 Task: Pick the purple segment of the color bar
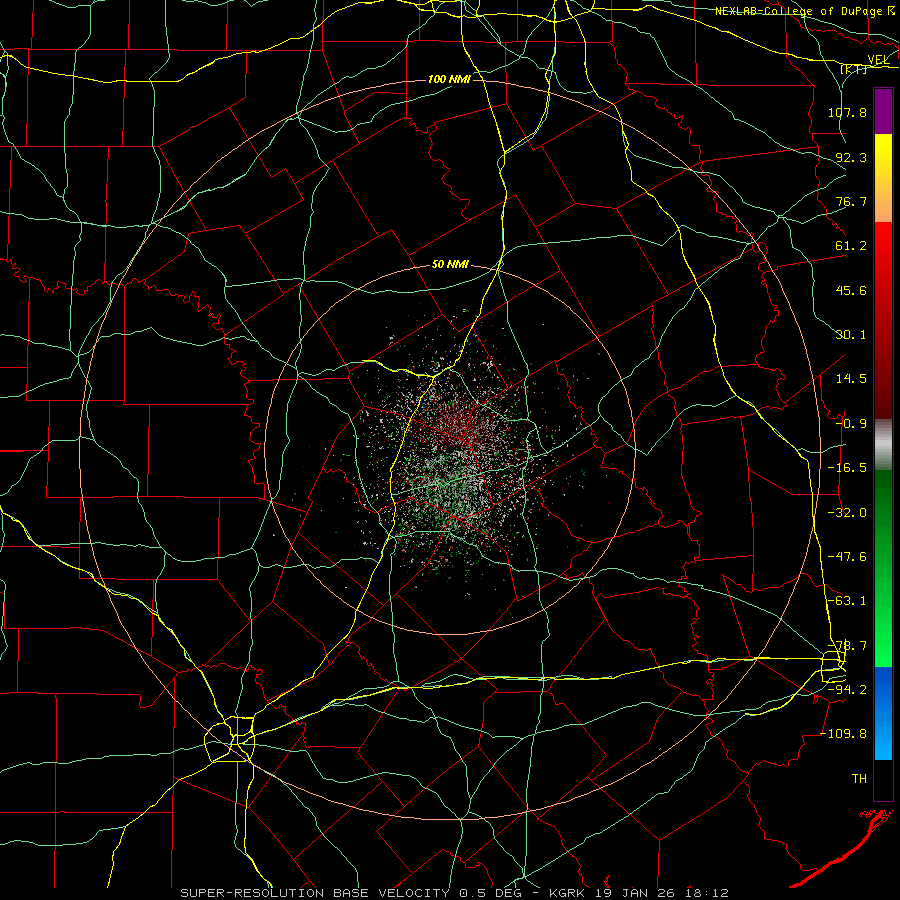883,112
